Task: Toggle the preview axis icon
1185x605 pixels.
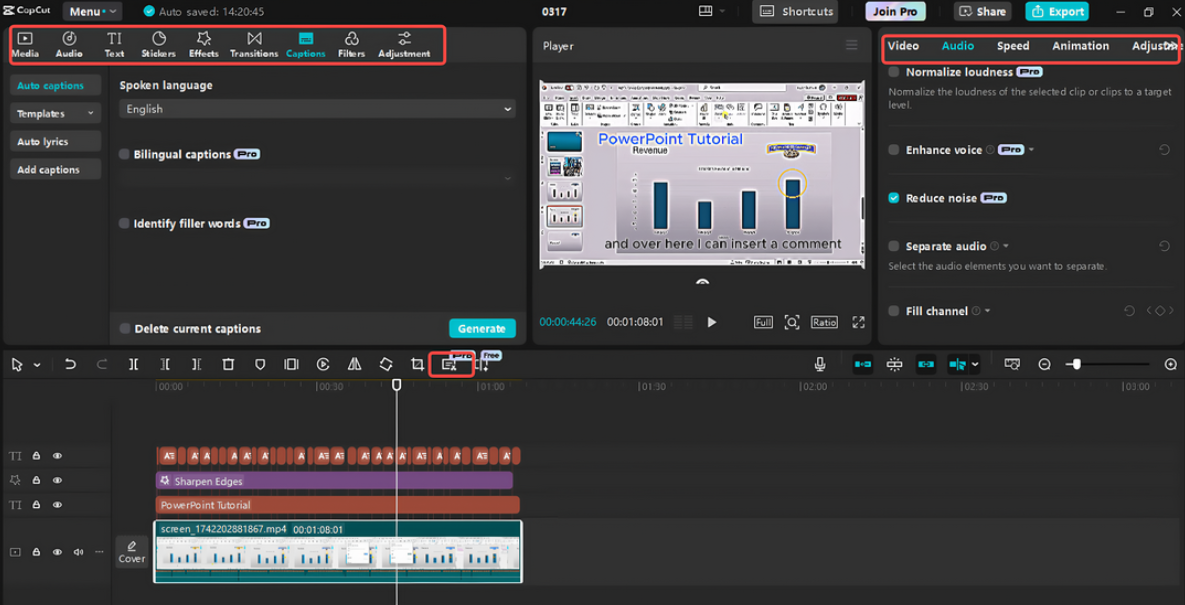Action: (957, 365)
